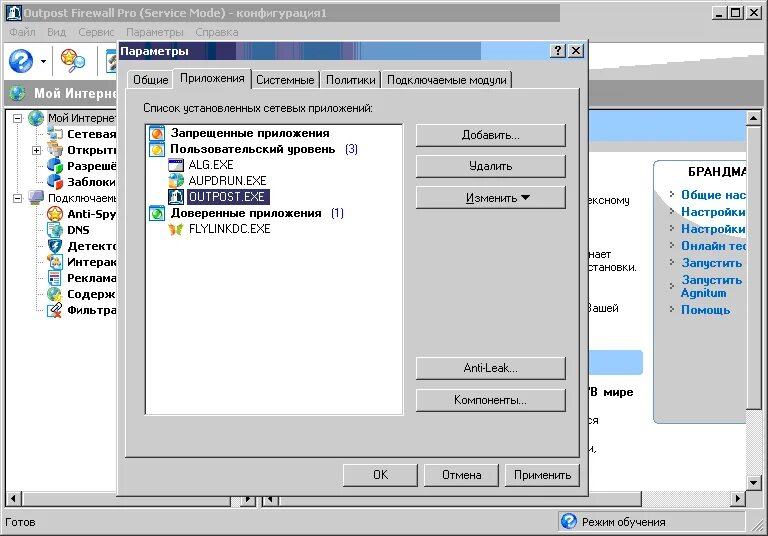Click the Фильтрация plugin icon
Image resolution: width=768 pixels, height=536 pixels.
coord(55,310)
